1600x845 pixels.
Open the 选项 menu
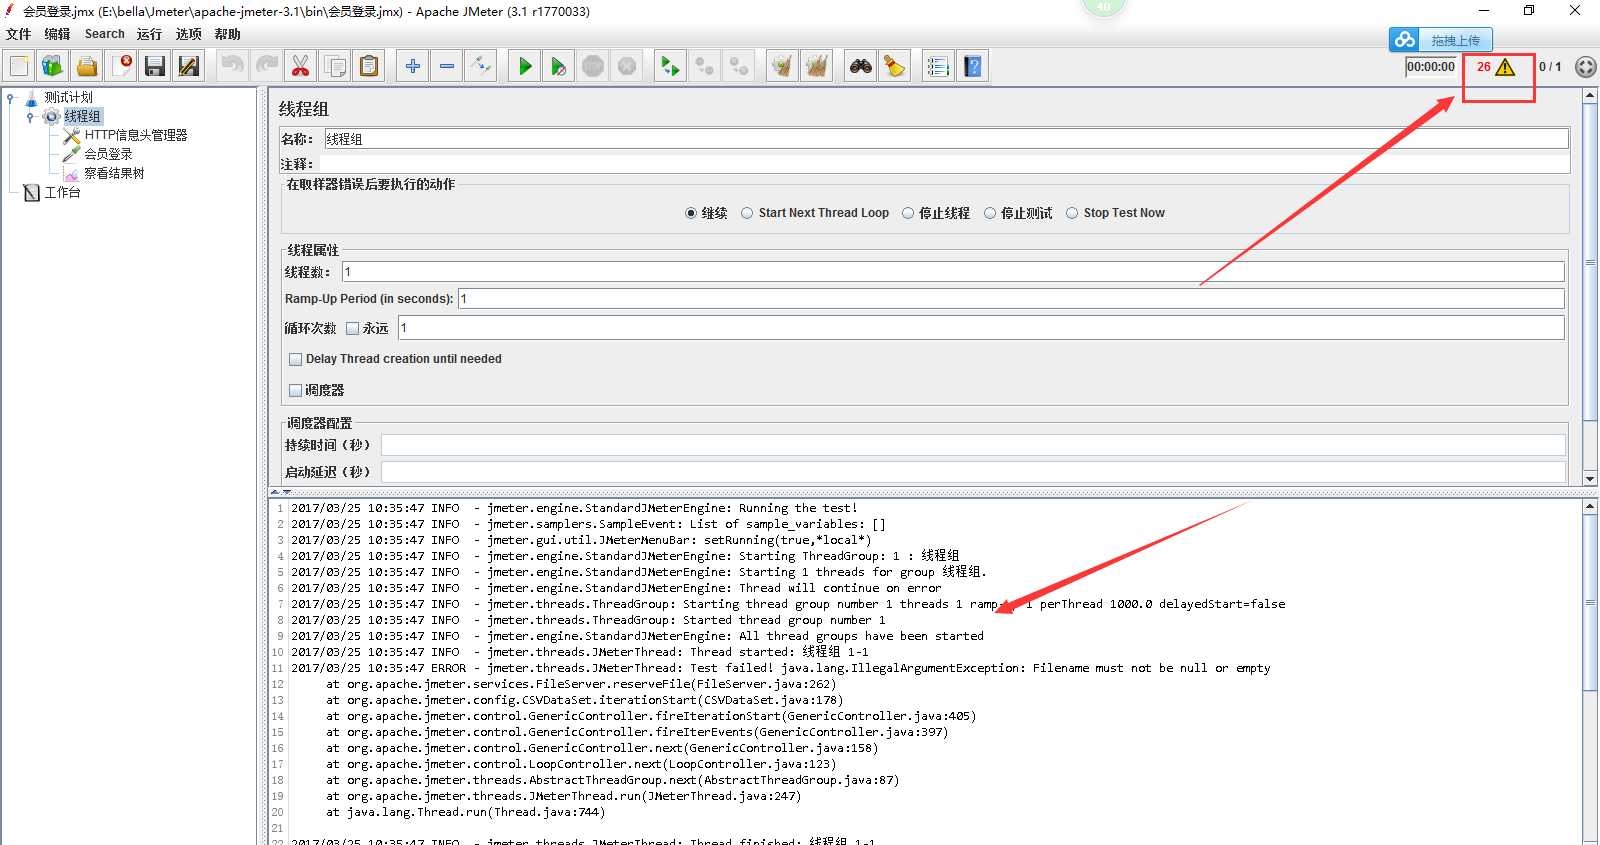point(189,34)
